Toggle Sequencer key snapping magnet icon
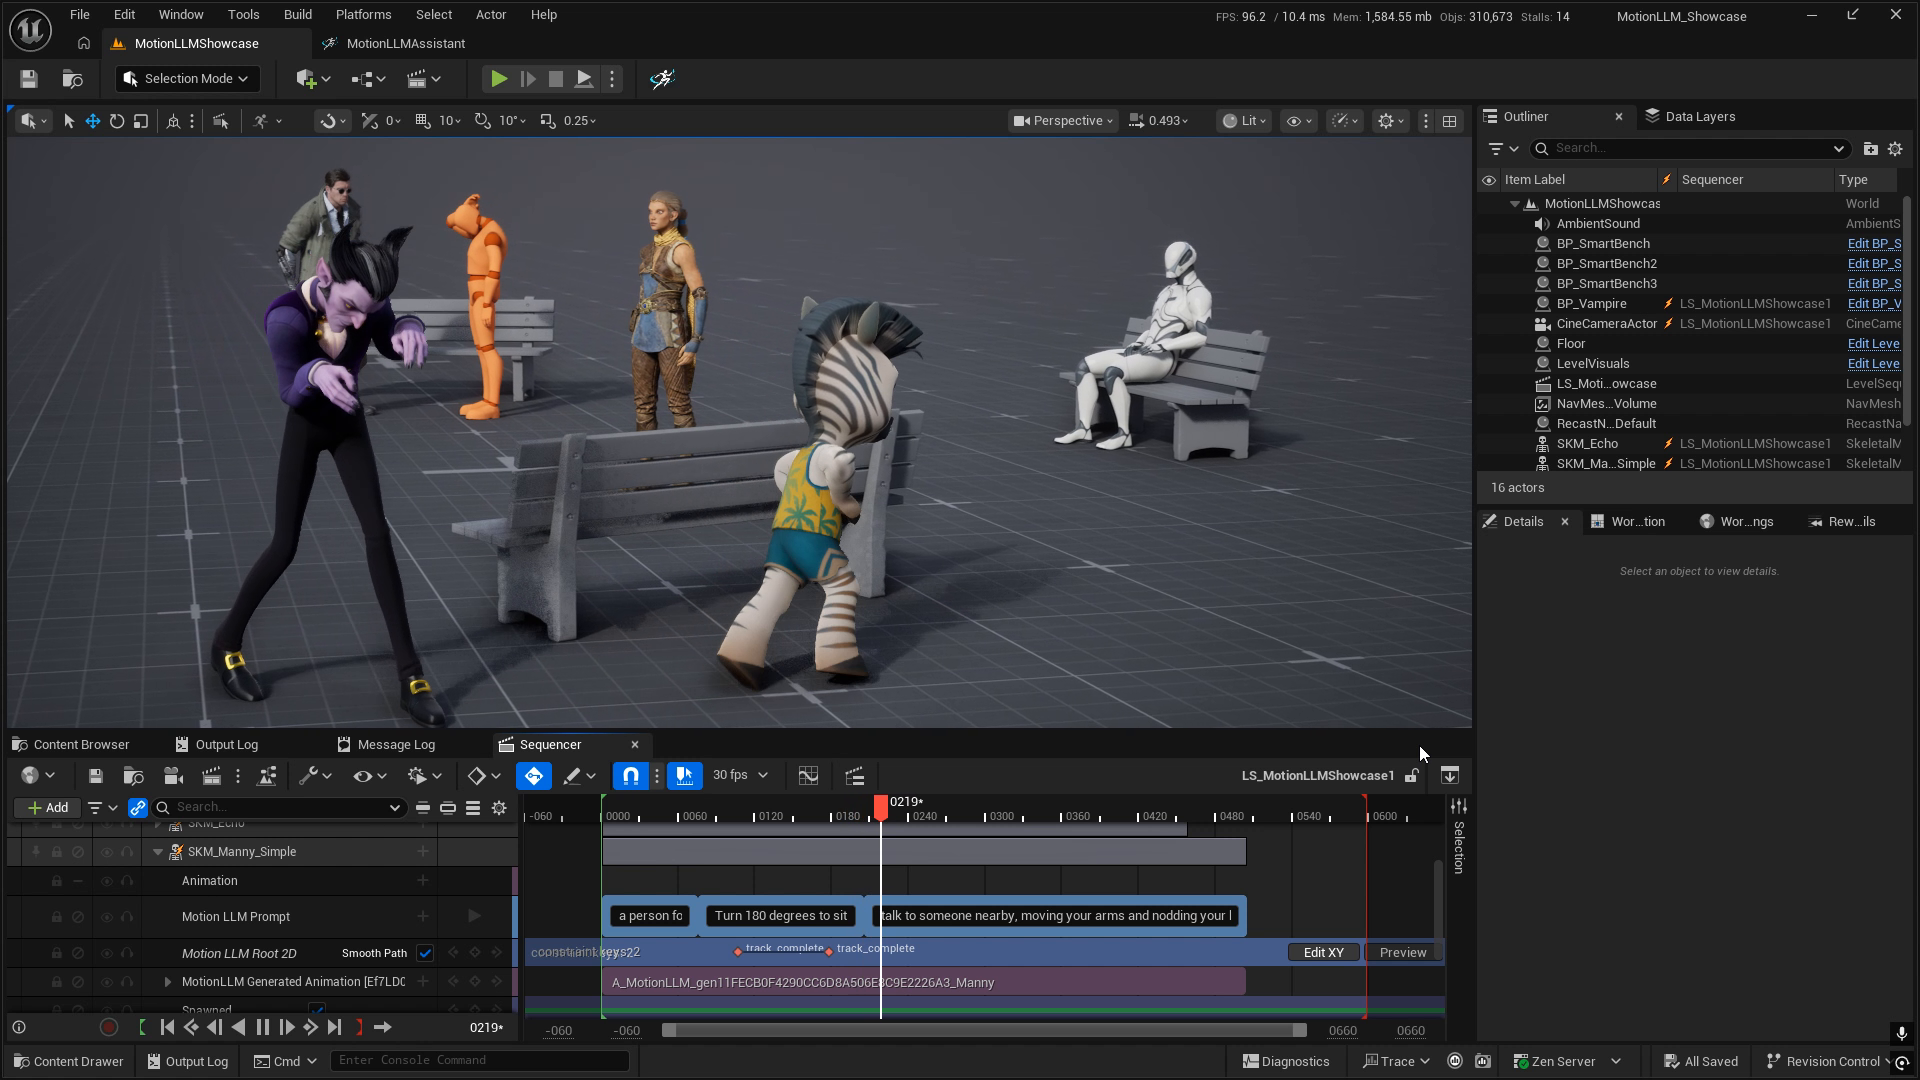The width and height of the screenshot is (1920, 1080). (x=631, y=776)
